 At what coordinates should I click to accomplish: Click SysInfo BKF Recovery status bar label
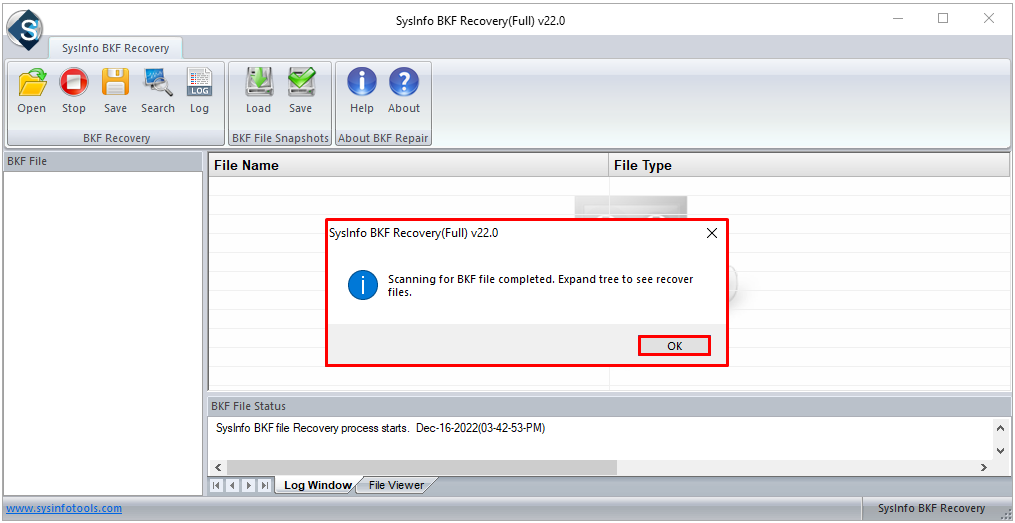pyautogui.click(x=931, y=508)
